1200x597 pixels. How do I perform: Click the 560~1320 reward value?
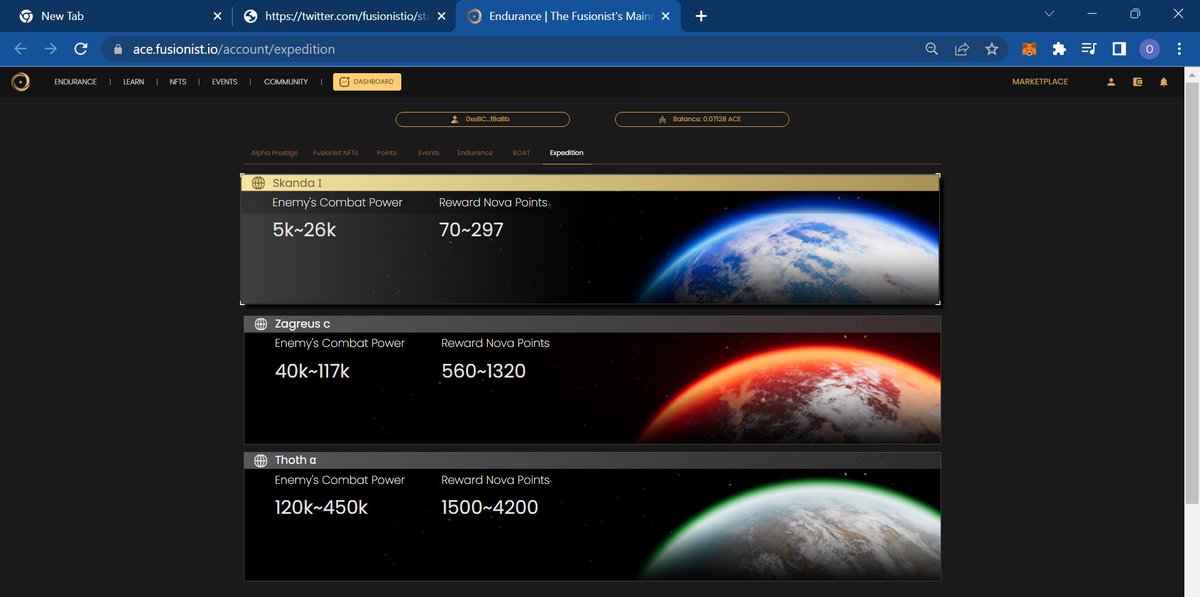pos(484,372)
